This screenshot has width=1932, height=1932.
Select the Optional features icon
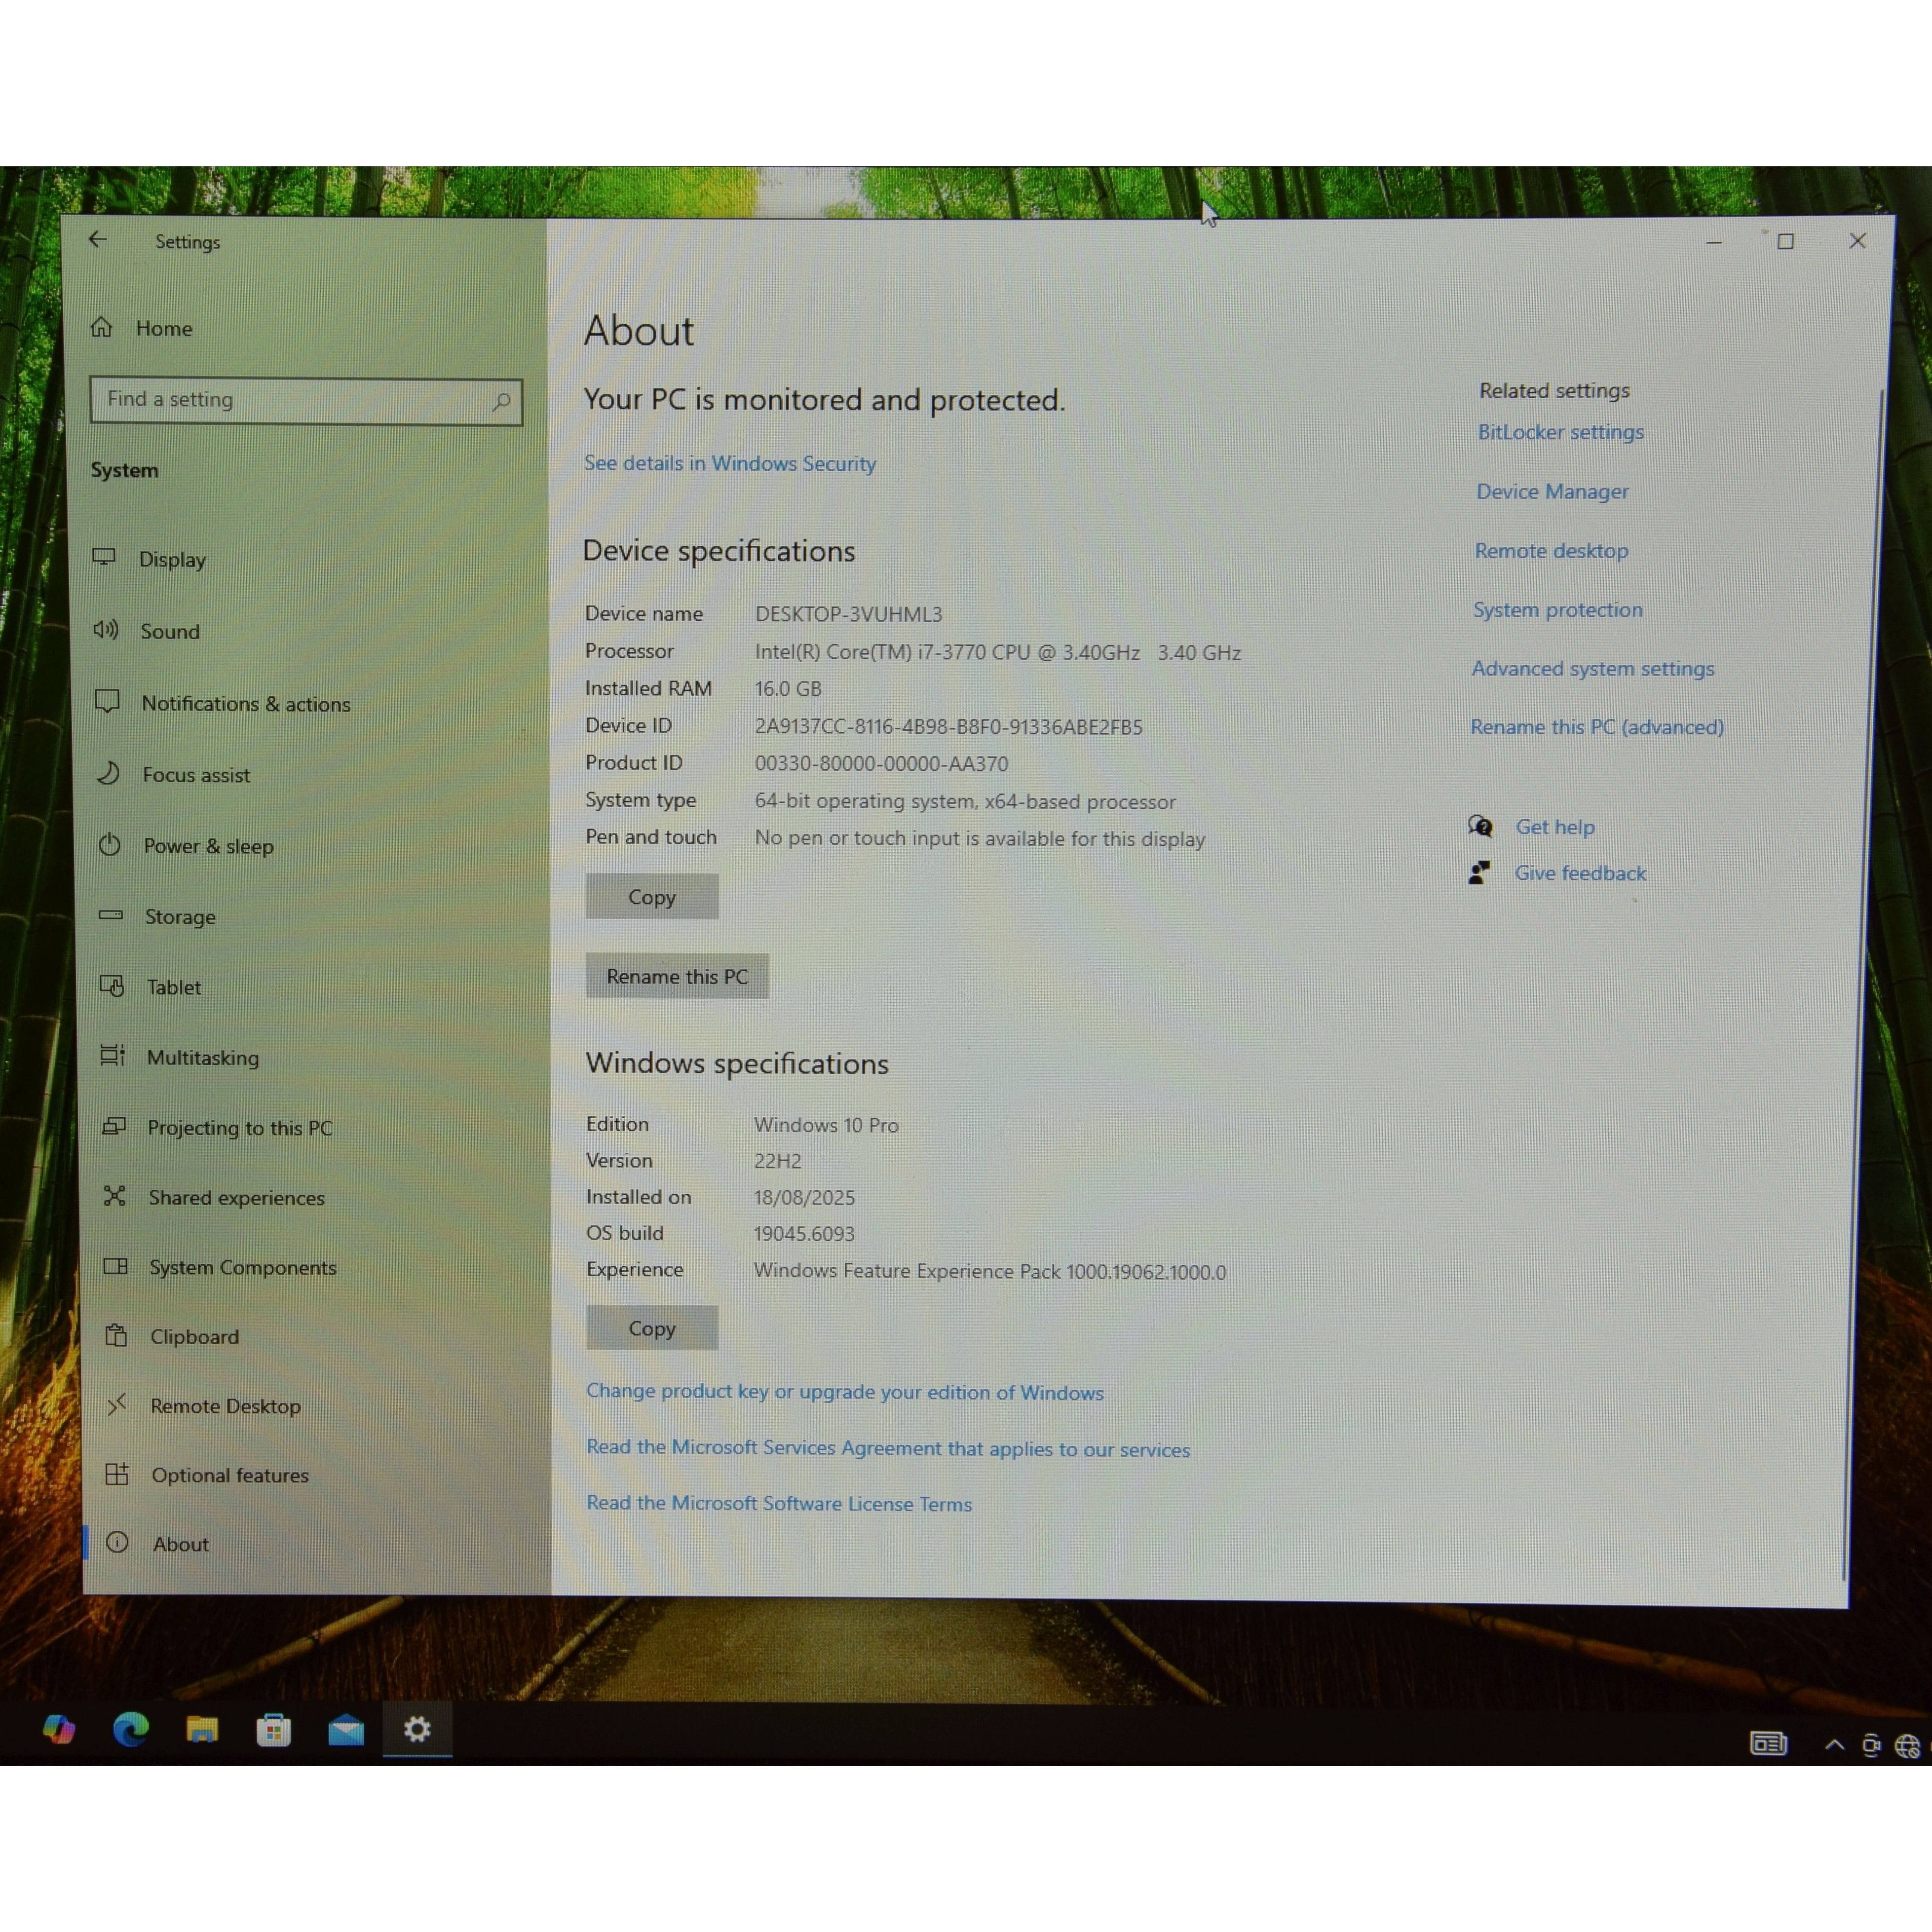[117, 1473]
